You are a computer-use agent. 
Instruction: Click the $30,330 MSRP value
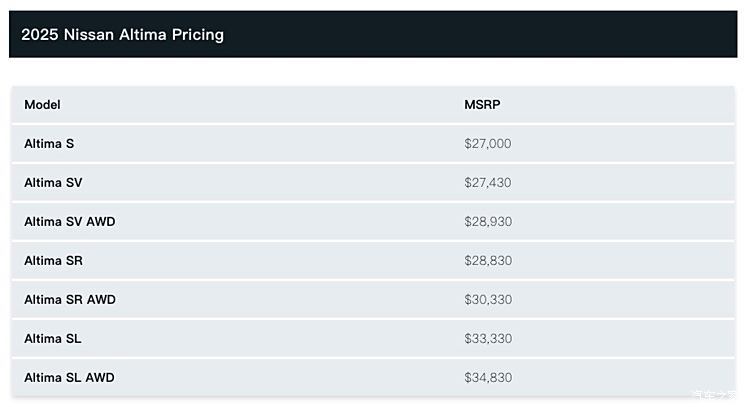(488, 299)
